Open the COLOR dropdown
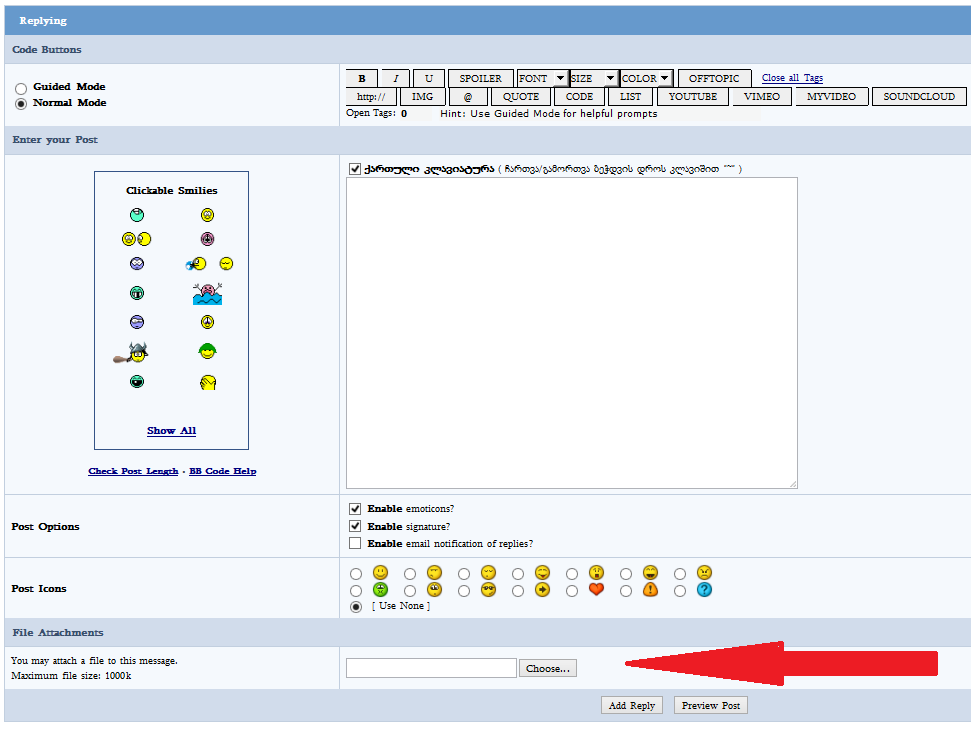Screen dimensions: 971x749 click(x=647, y=78)
